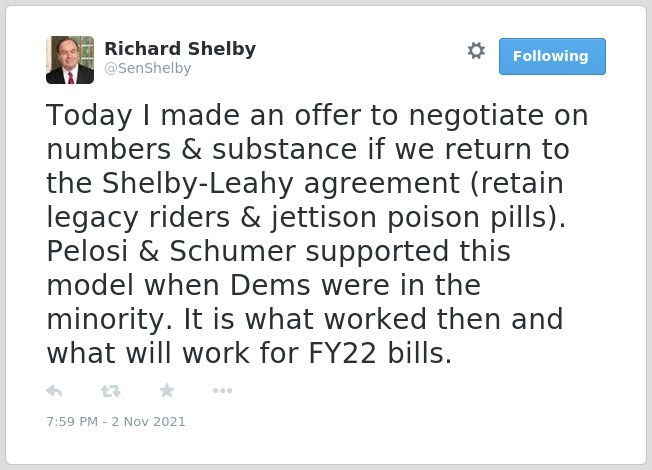Click the word "Schumer" in the tweet
The image size is (652, 470).
pos(232,251)
